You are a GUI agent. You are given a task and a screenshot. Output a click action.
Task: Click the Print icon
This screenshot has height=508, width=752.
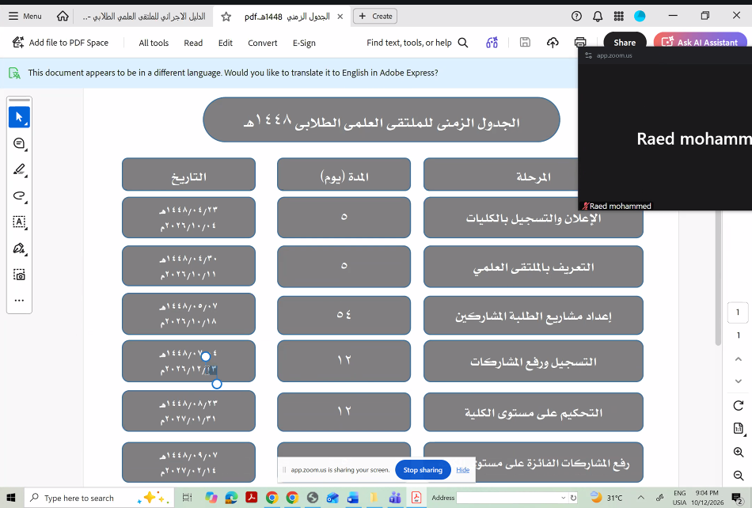[x=580, y=42]
